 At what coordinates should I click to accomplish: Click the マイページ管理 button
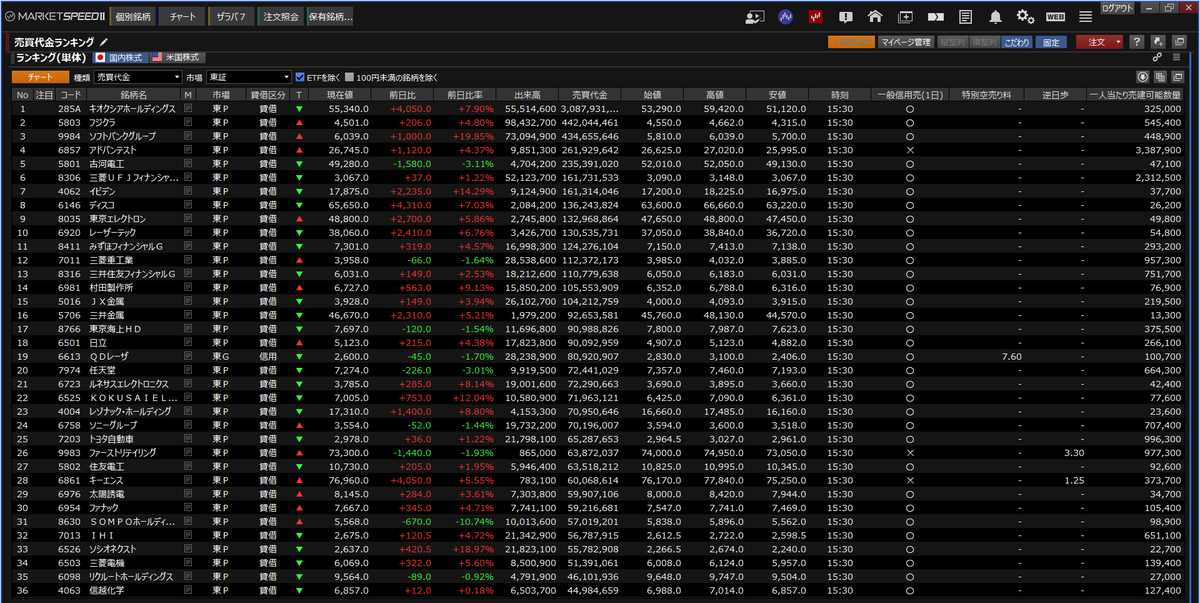point(906,42)
